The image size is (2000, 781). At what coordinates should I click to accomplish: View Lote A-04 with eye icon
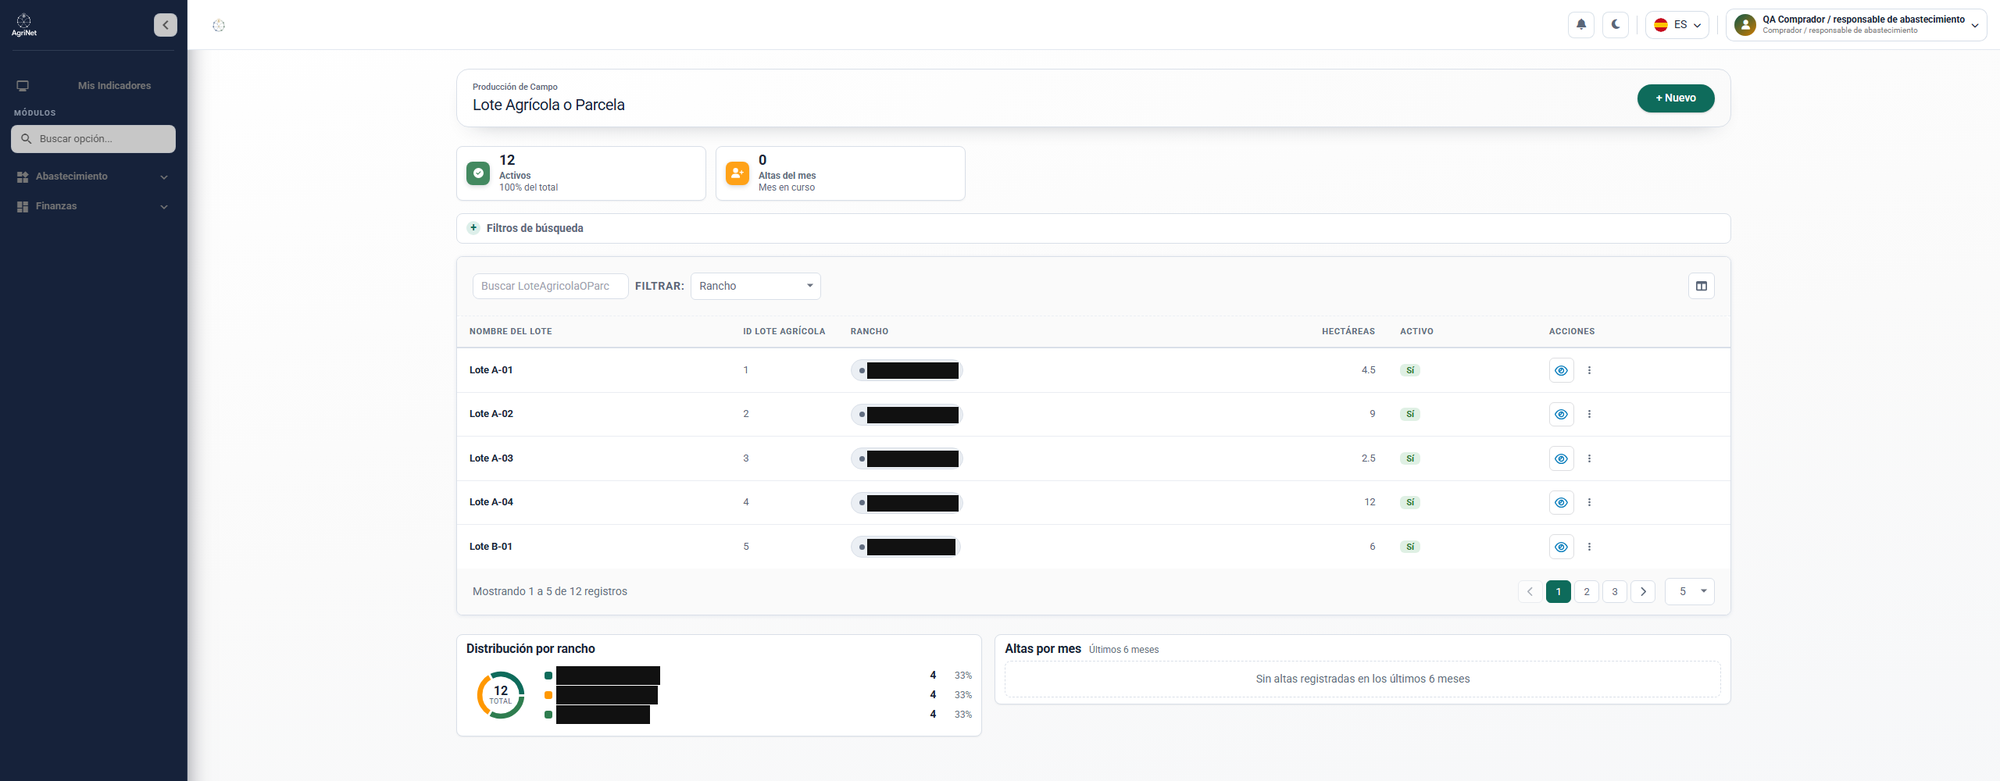coord(1561,503)
